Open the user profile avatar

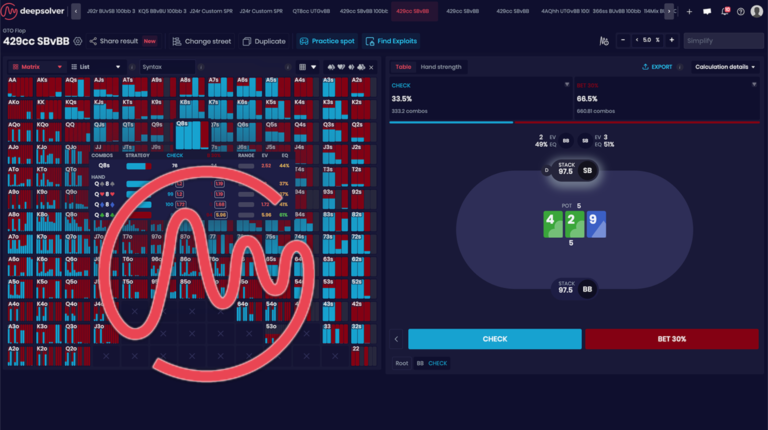(757, 11)
